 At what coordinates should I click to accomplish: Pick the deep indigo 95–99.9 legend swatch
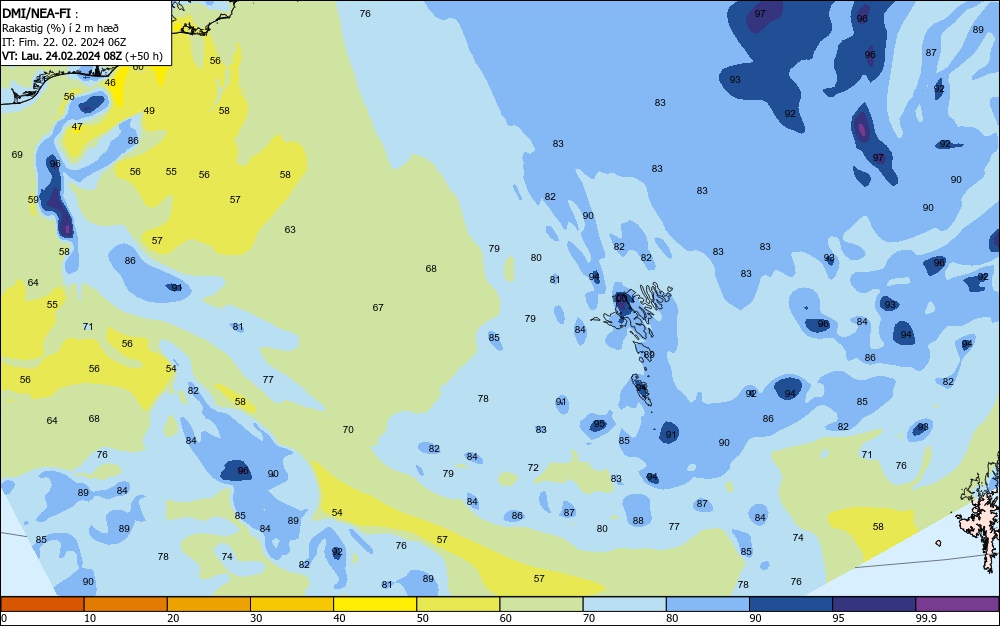[x=874, y=604]
